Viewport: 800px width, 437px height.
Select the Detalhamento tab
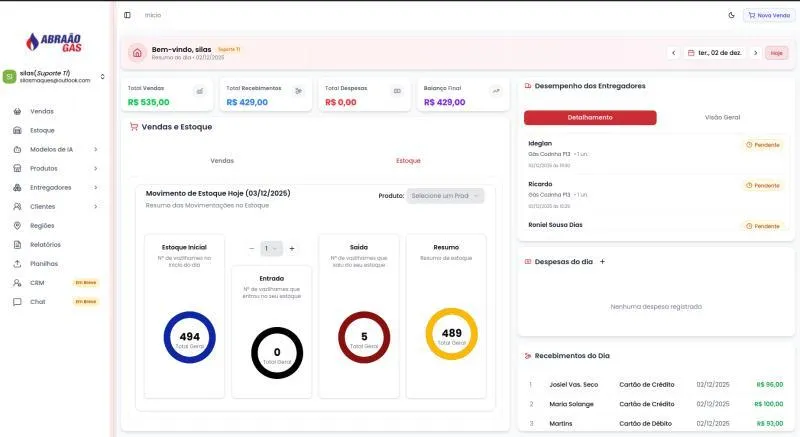590,118
